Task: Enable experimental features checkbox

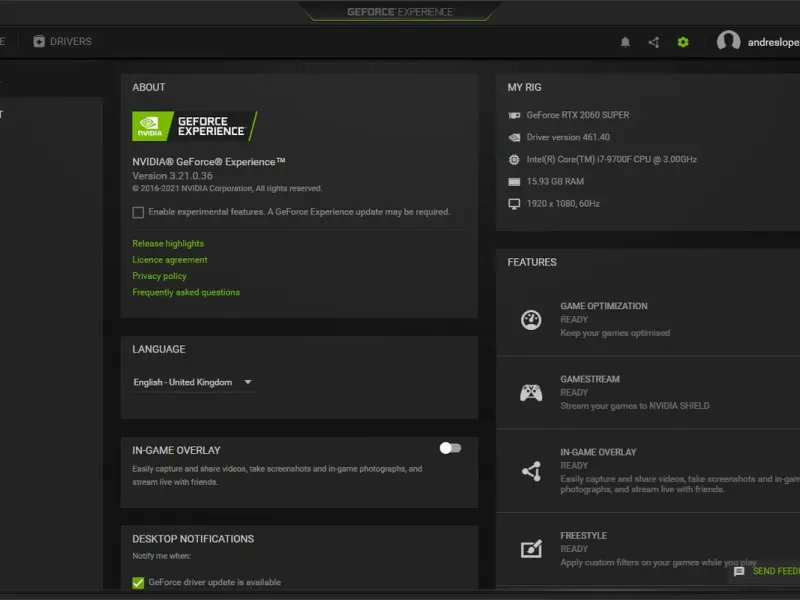Action: coord(138,212)
